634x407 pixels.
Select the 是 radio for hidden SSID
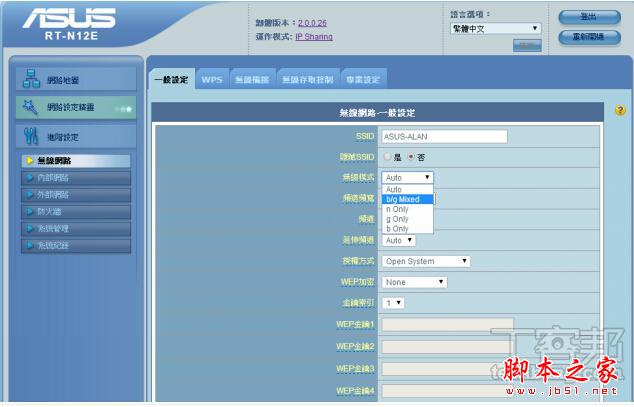coord(387,157)
